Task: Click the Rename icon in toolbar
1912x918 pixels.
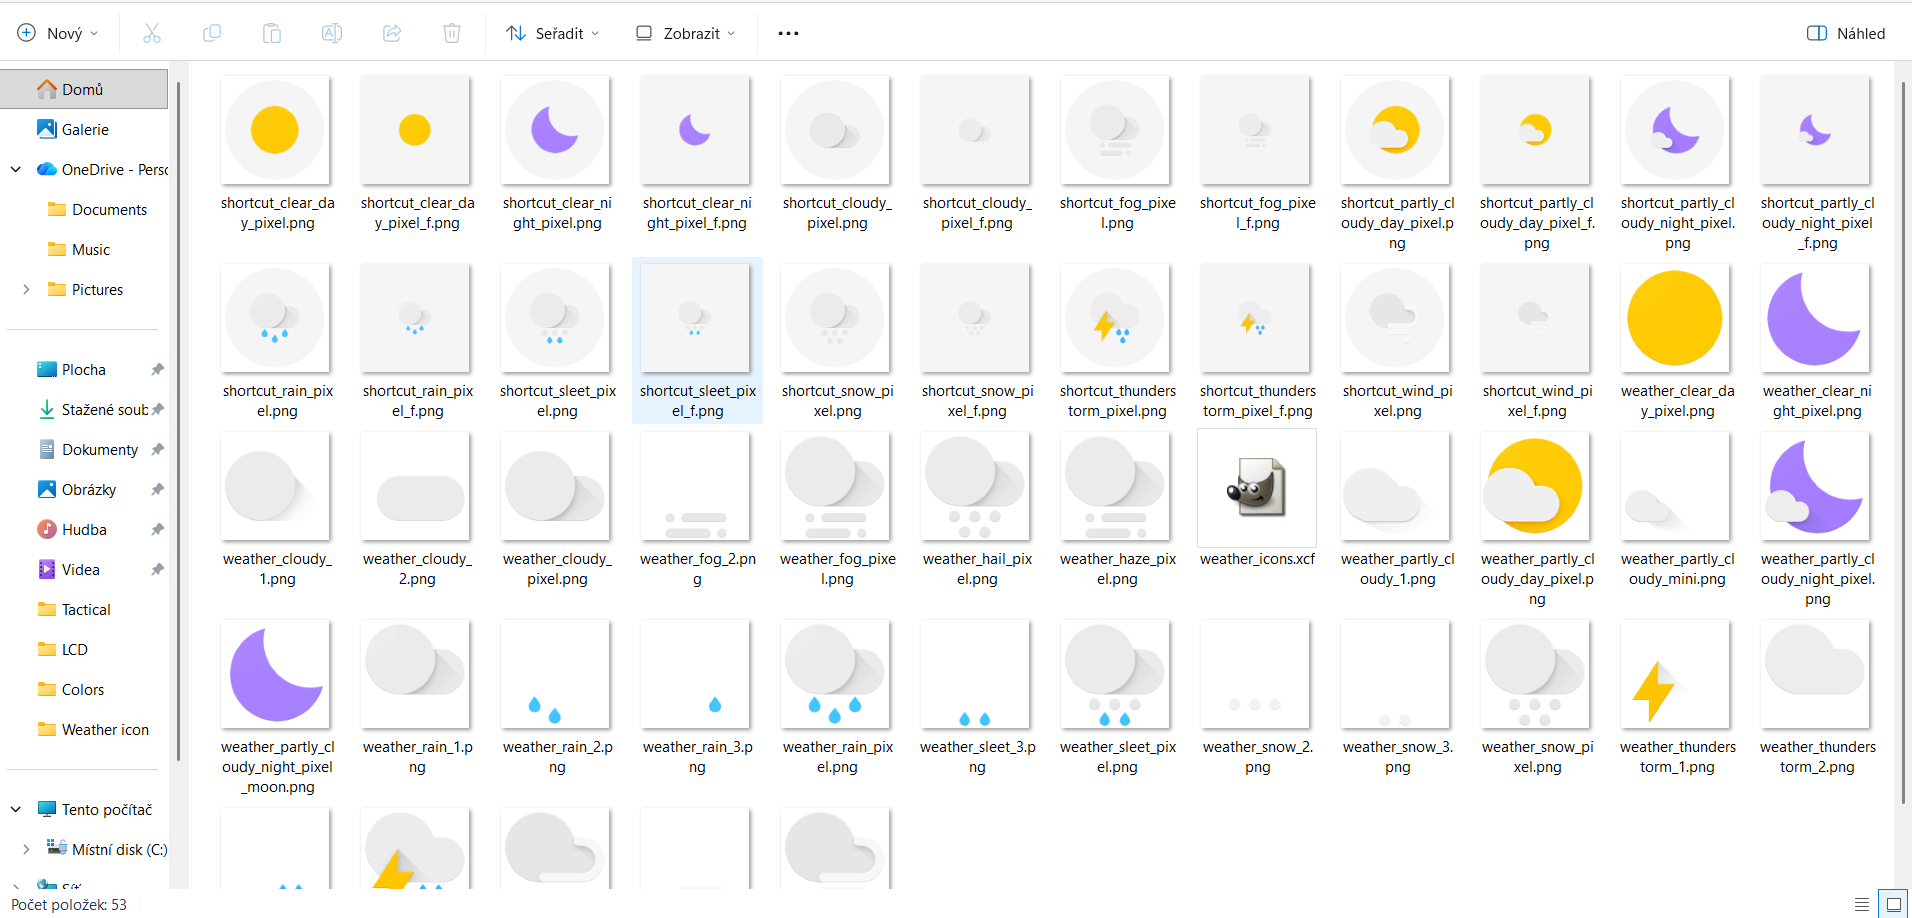Action: 332,33
